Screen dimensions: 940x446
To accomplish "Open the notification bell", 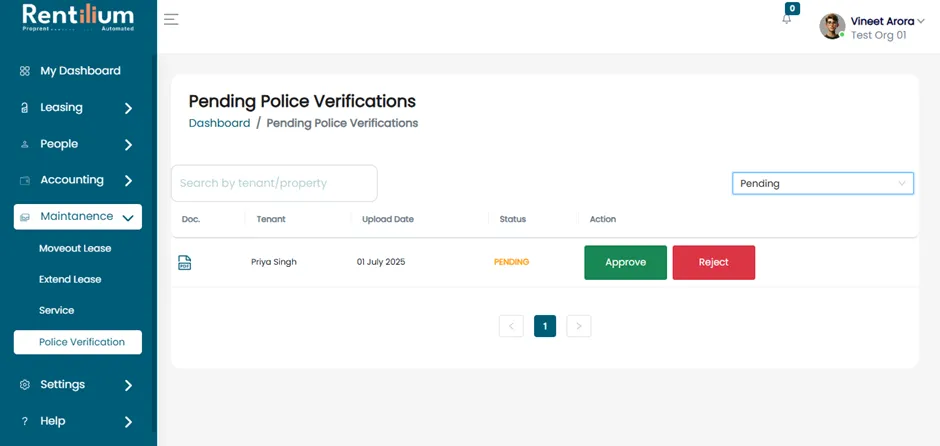I will point(787,19).
